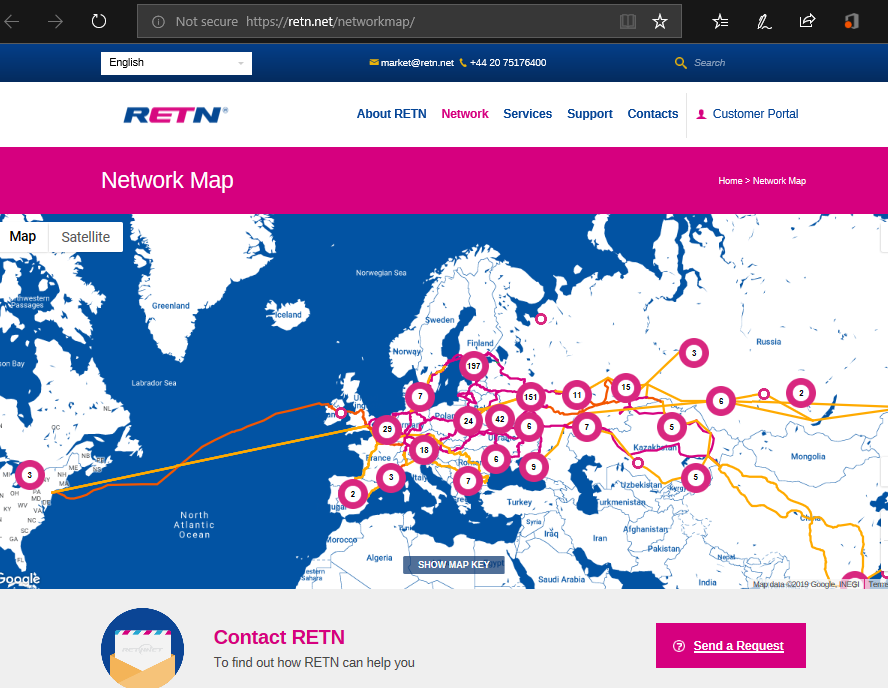The width and height of the screenshot is (888, 688).
Task: Open the About RETN menu
Action: (391, 114)
